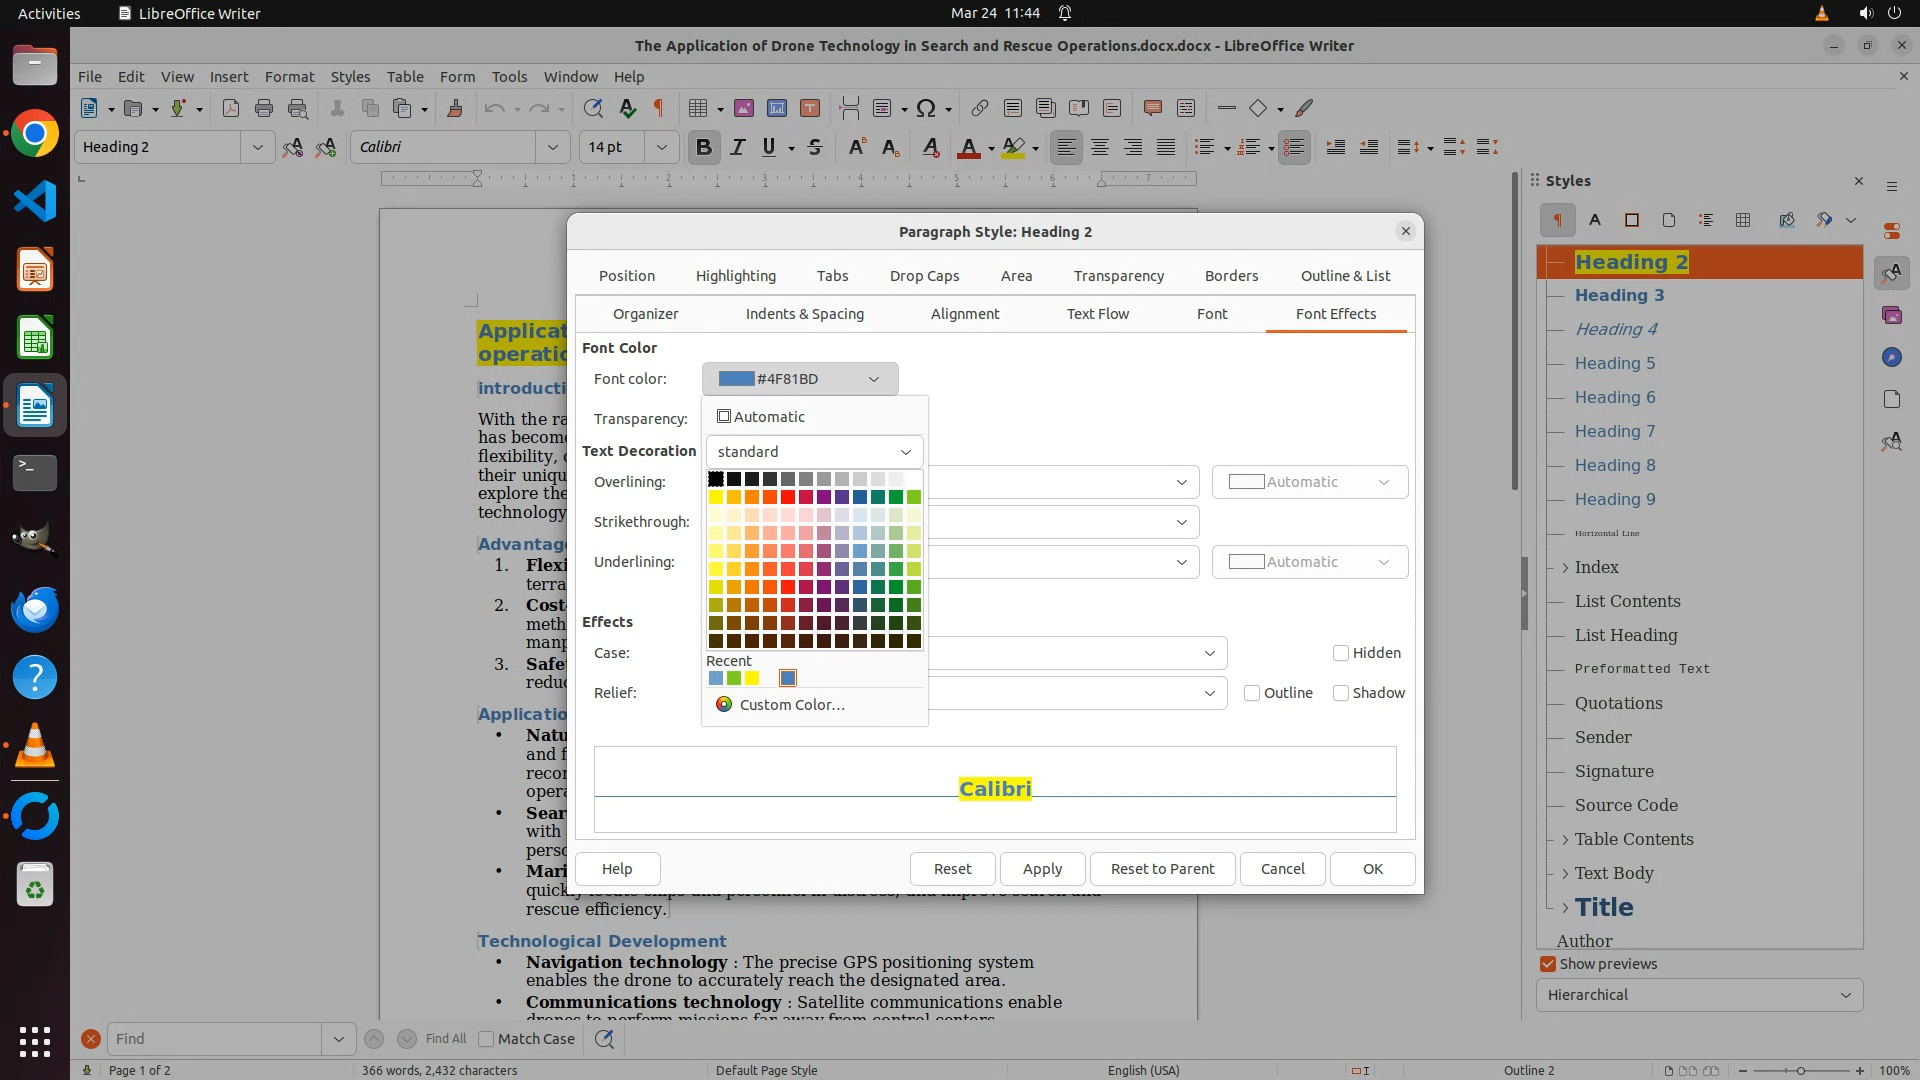
Task: Open the Styles menu
Action: tap(350, 77)
